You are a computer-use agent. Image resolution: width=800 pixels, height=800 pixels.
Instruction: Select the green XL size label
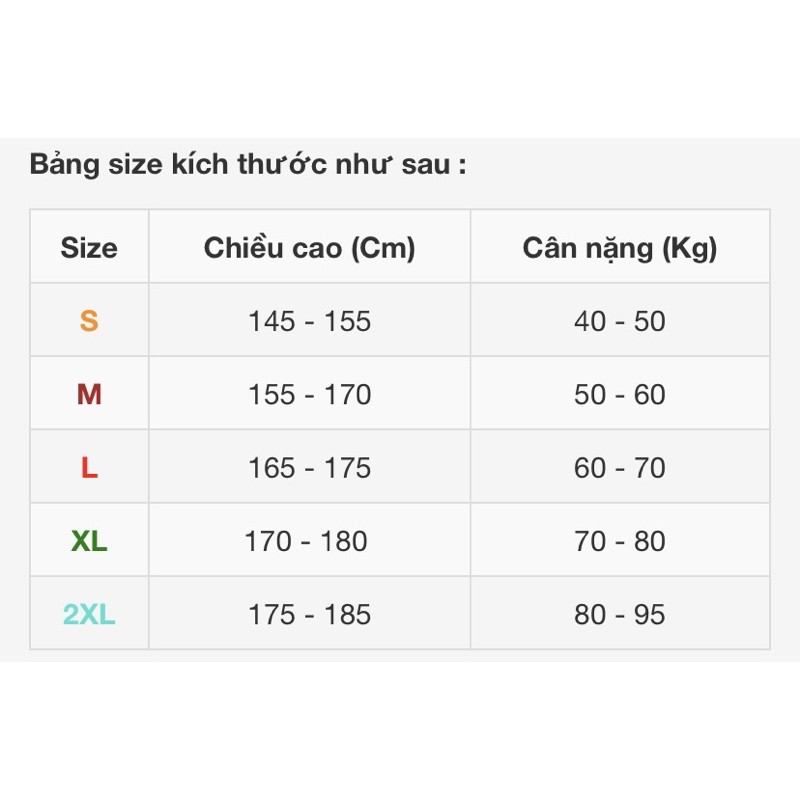[x=89, y=541]
